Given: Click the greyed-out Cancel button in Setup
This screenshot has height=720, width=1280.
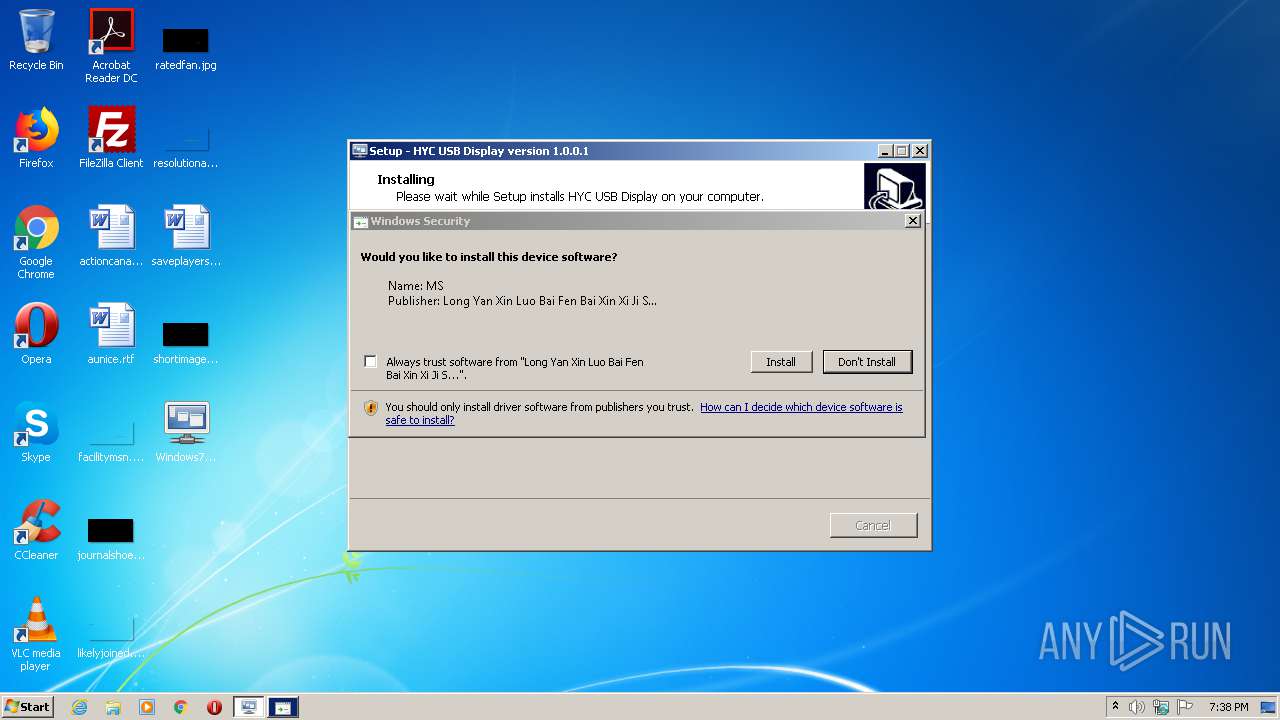Looking at the screenshot, I should [873, 525].
